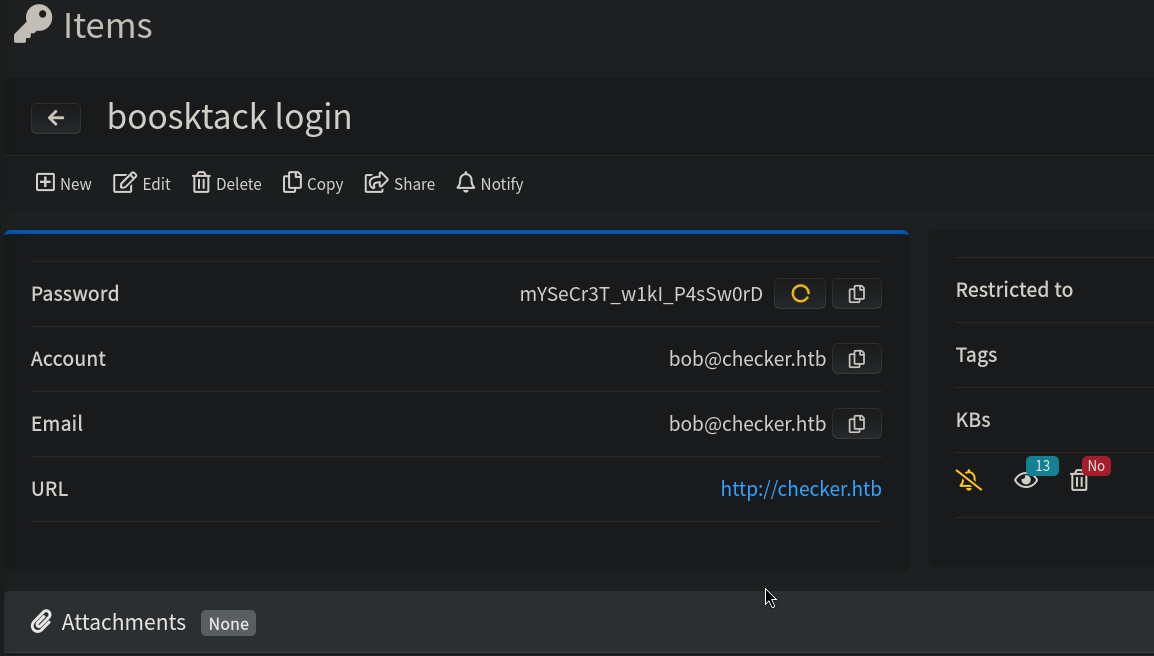
Task: Click the eye icon with 13 views
Action: click(x=1026, y=481)
